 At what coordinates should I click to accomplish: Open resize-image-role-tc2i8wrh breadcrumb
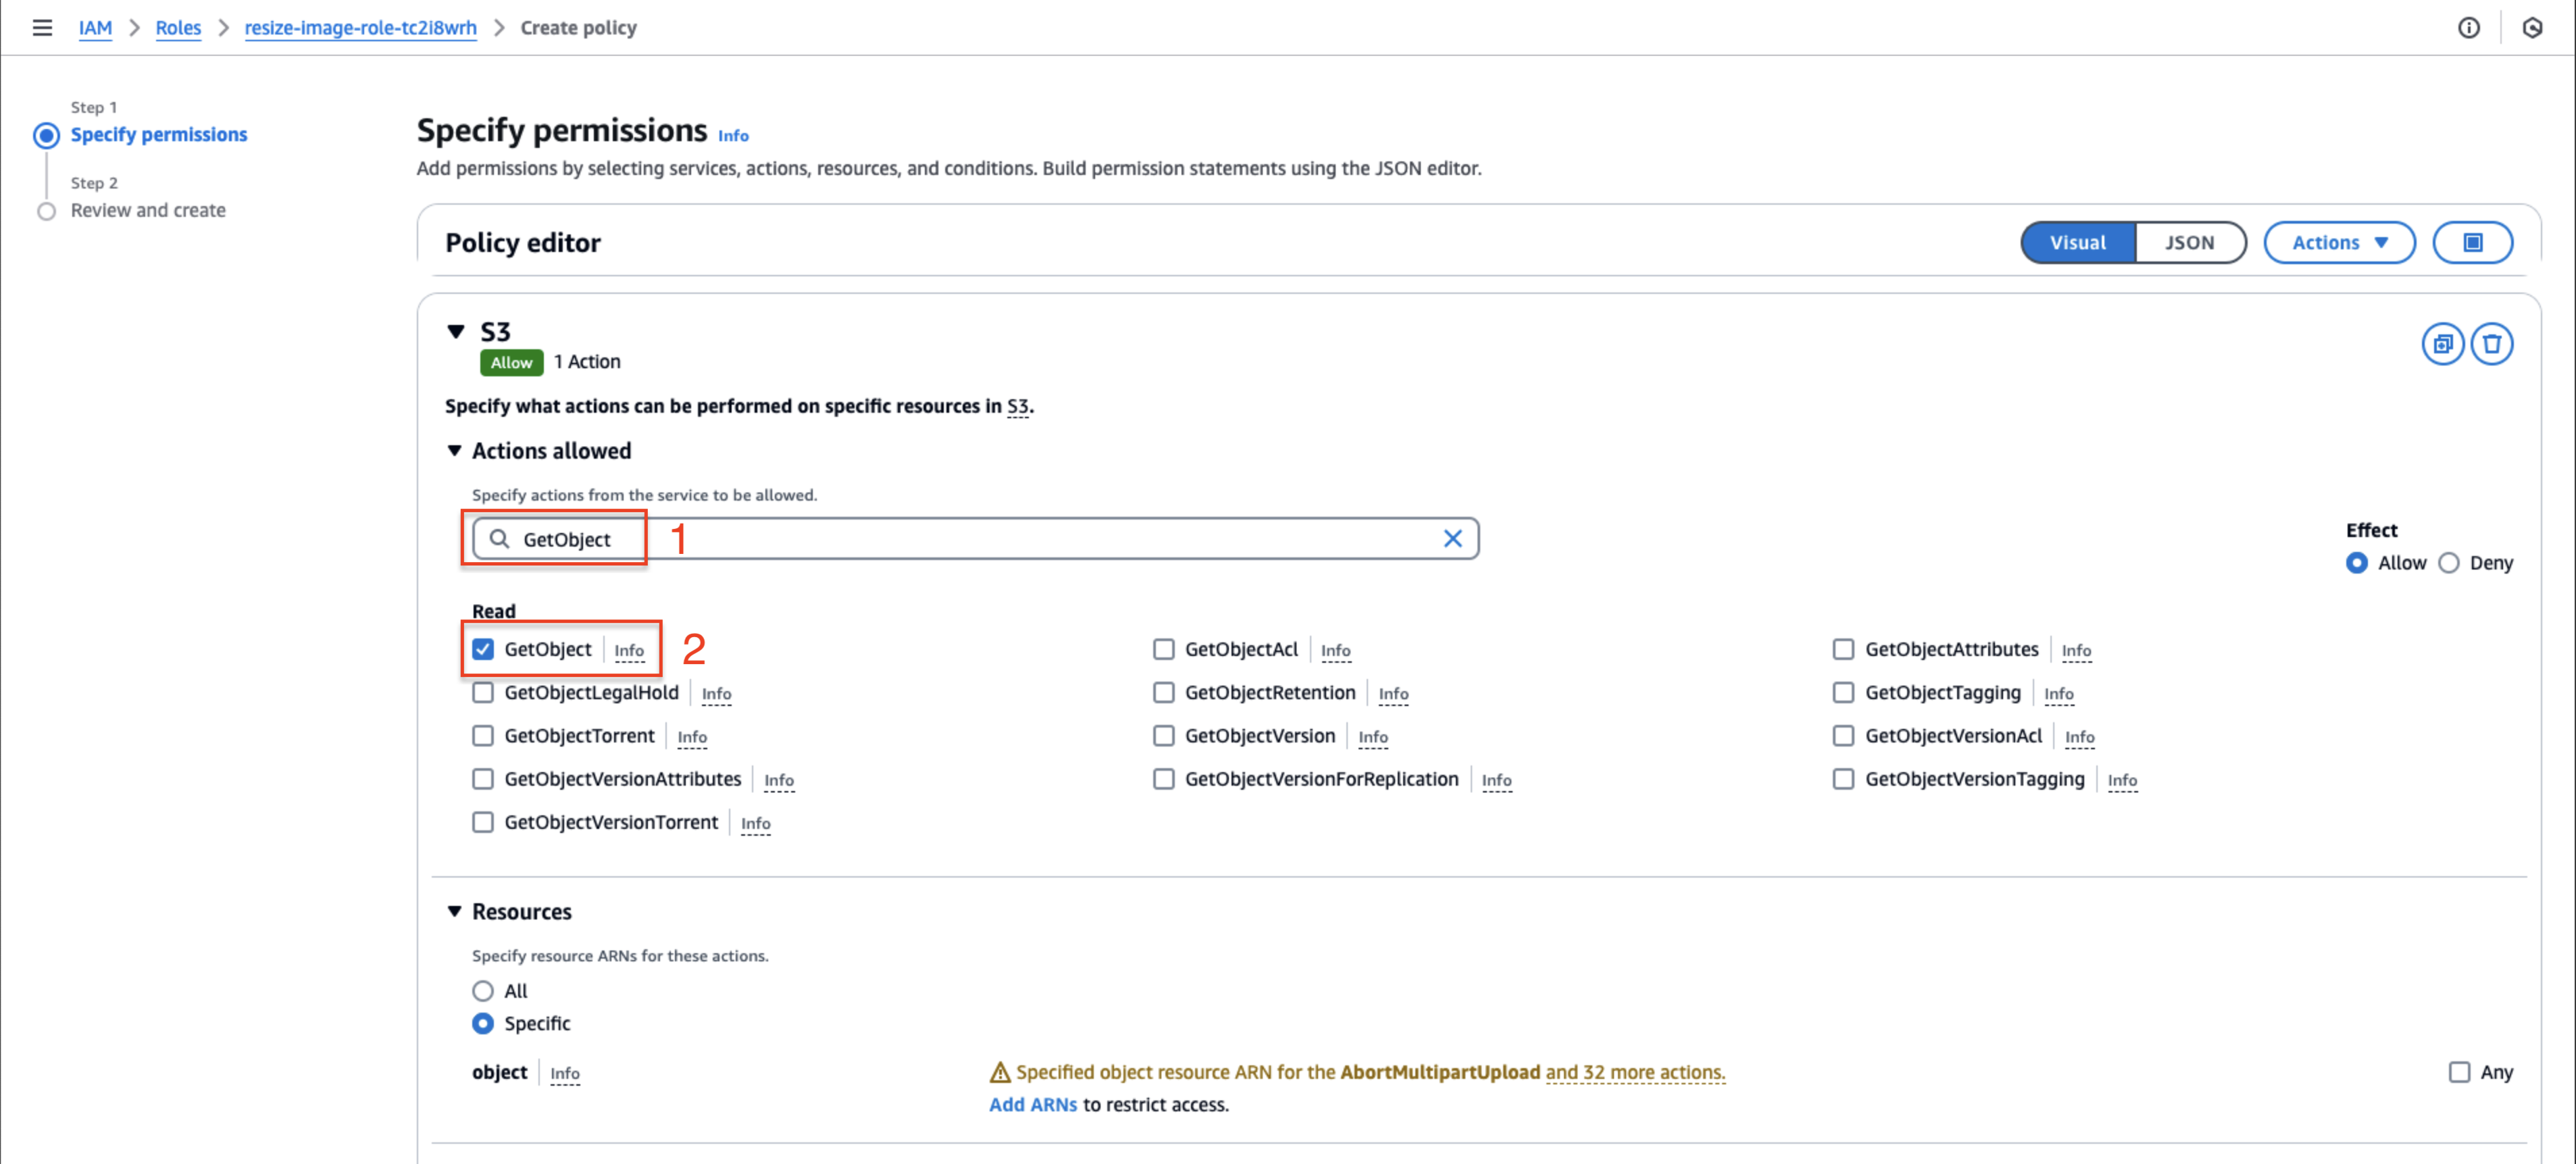(360, 28)
